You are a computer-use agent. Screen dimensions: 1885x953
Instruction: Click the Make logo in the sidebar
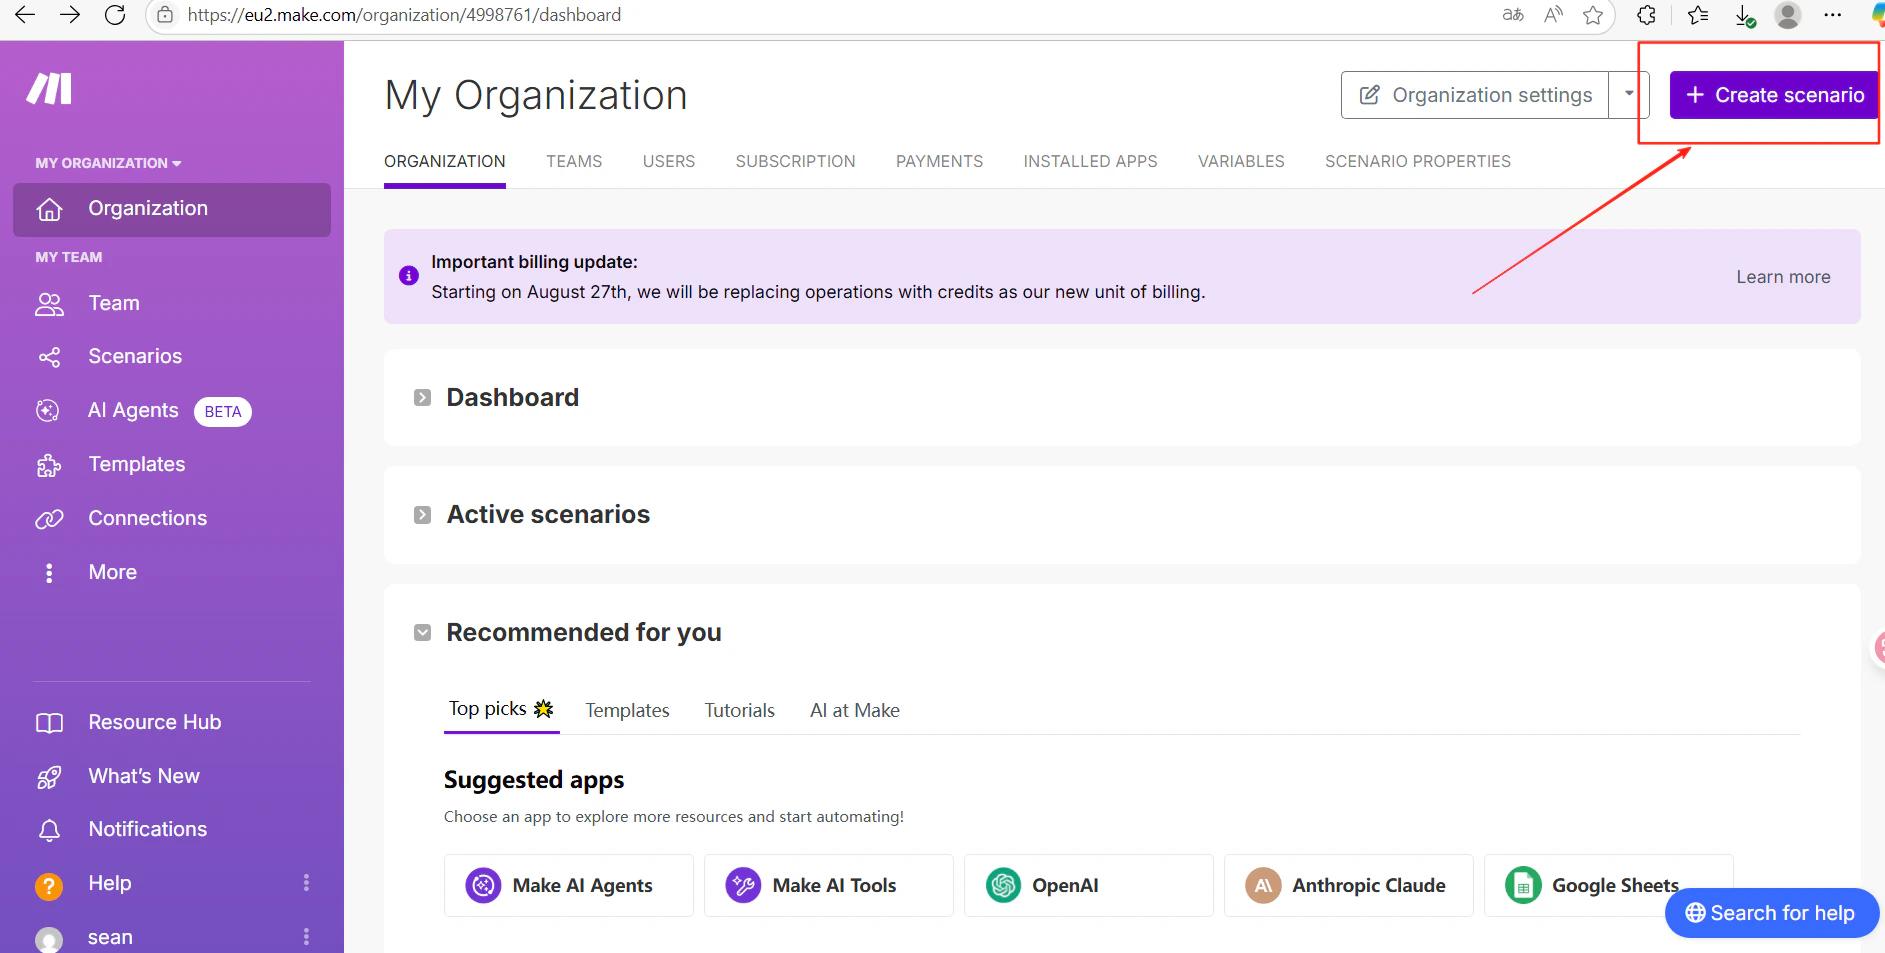[x=49, y=89]
